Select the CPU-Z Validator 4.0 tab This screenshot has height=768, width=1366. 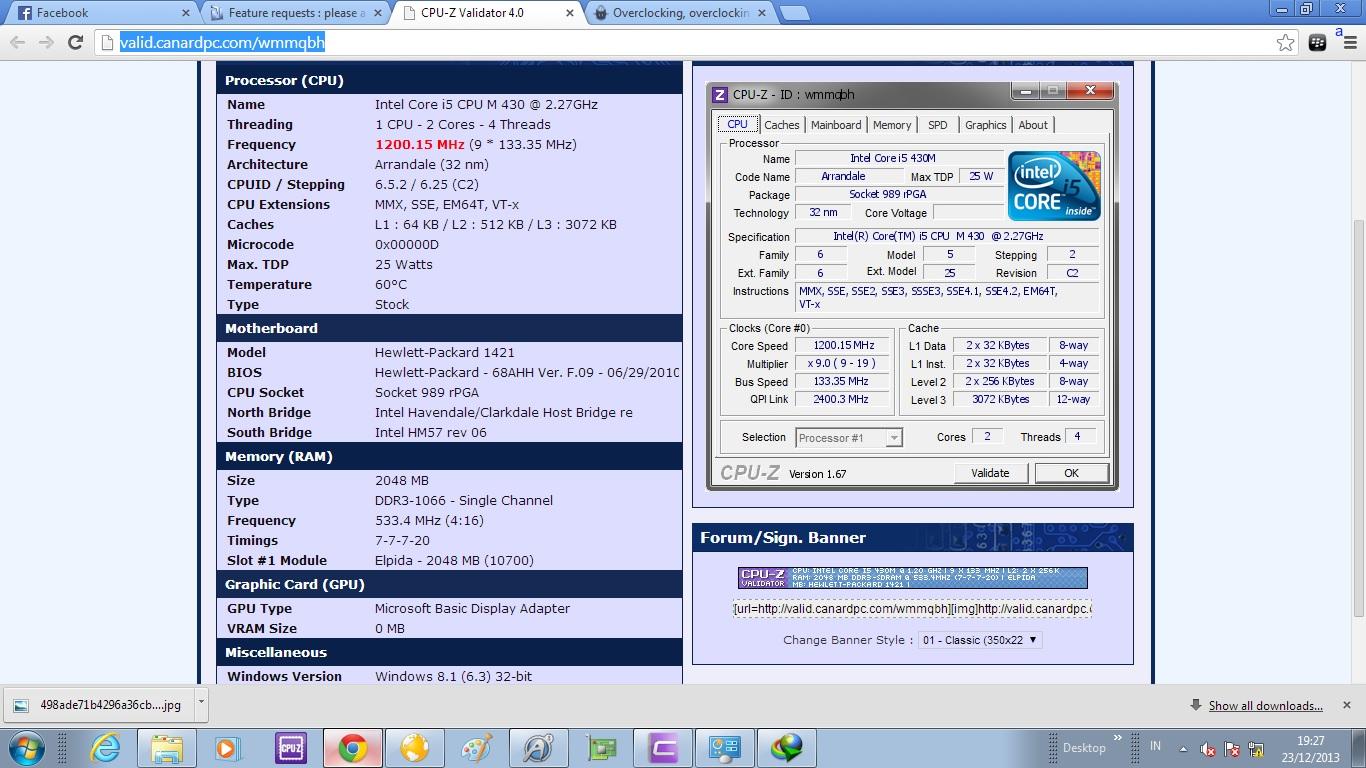(x=488, y=13)
